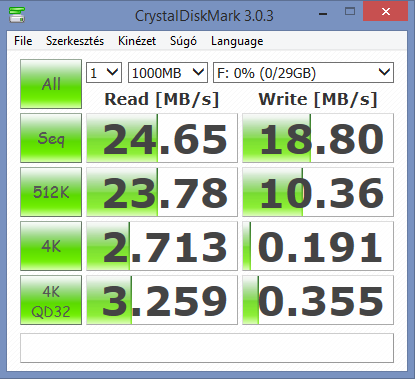This screenshot has width=415, height=379.
Task: Click the 512K write result 10.36
Action: point(318,192)
